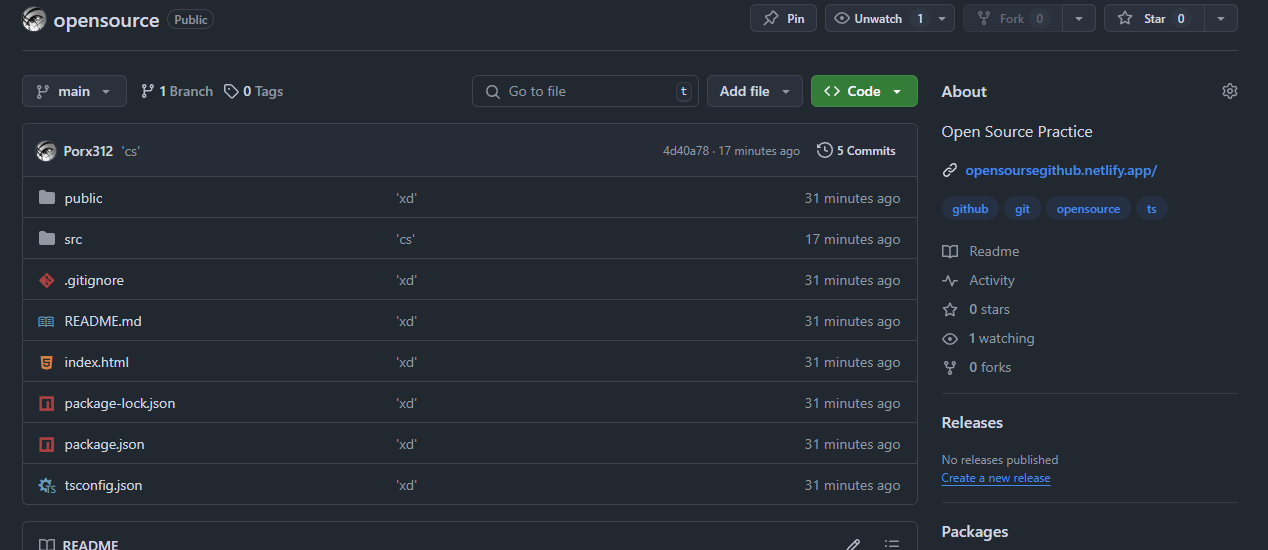This screenshot has width=1268, height=550.
Task: Star the opensource repository
Action: coord(1154,18)
